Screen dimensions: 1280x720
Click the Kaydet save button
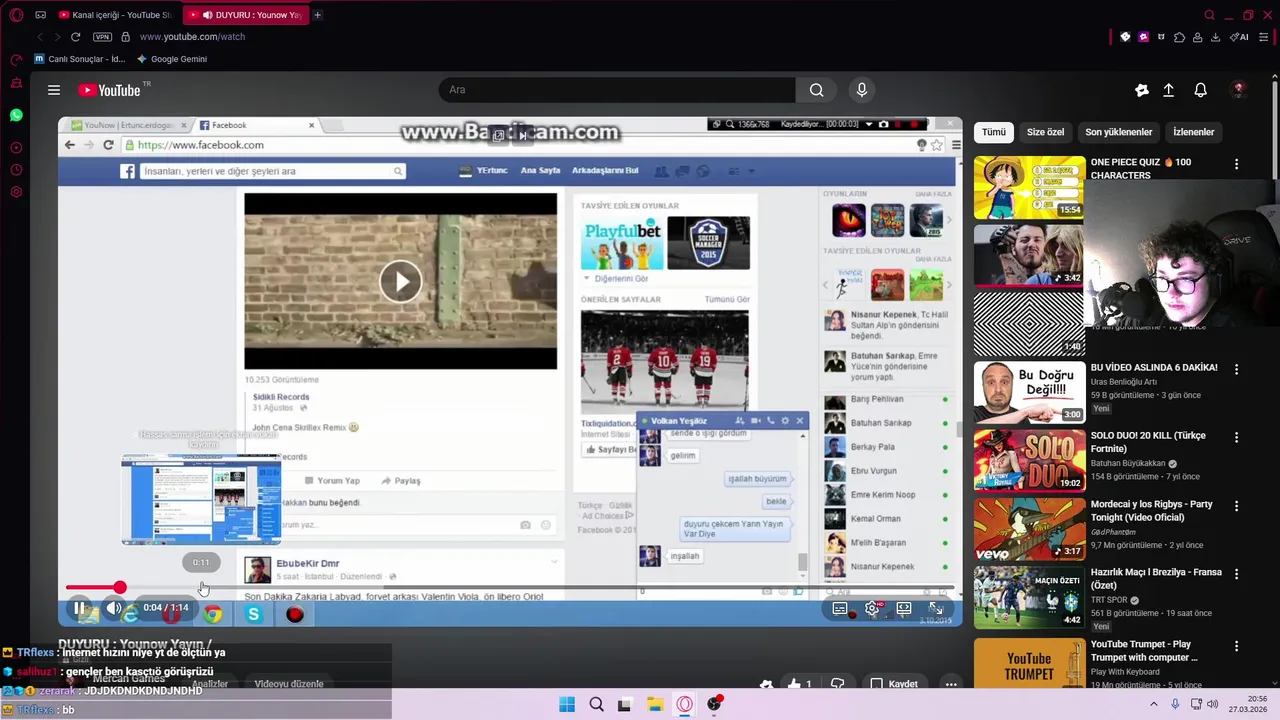(893, 684)
